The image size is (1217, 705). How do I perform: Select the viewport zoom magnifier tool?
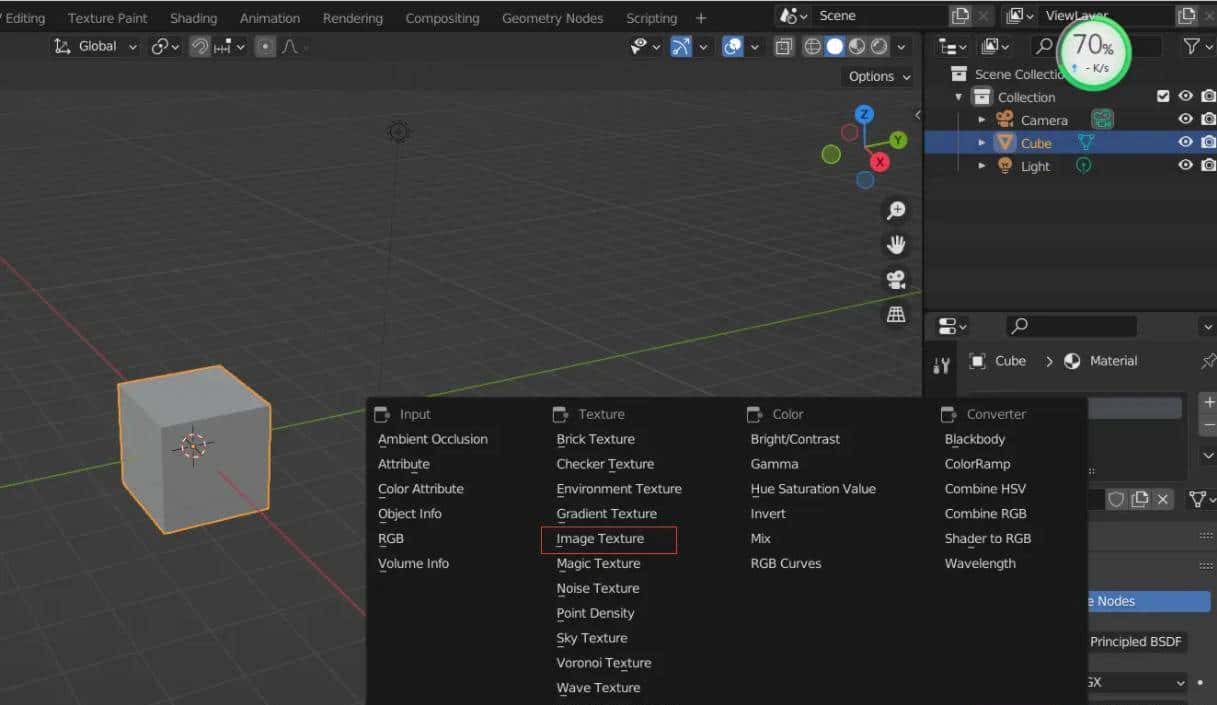[x=896, y=210]
